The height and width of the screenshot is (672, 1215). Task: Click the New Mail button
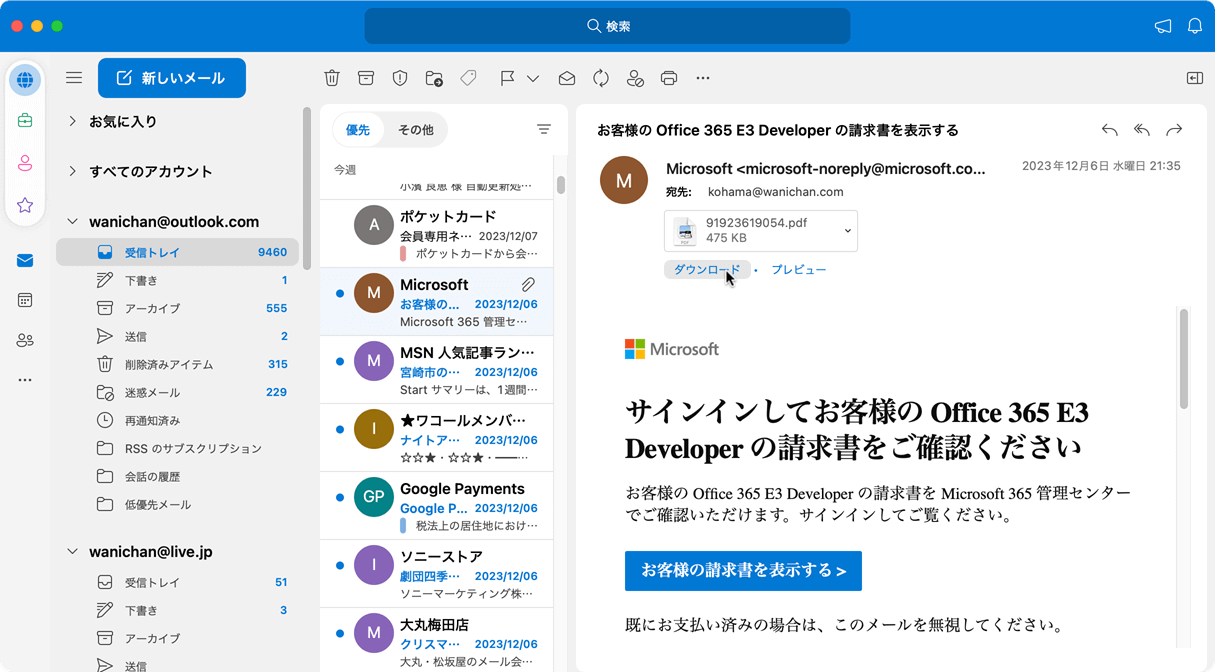pyautogui.click(x=172, y=78)
